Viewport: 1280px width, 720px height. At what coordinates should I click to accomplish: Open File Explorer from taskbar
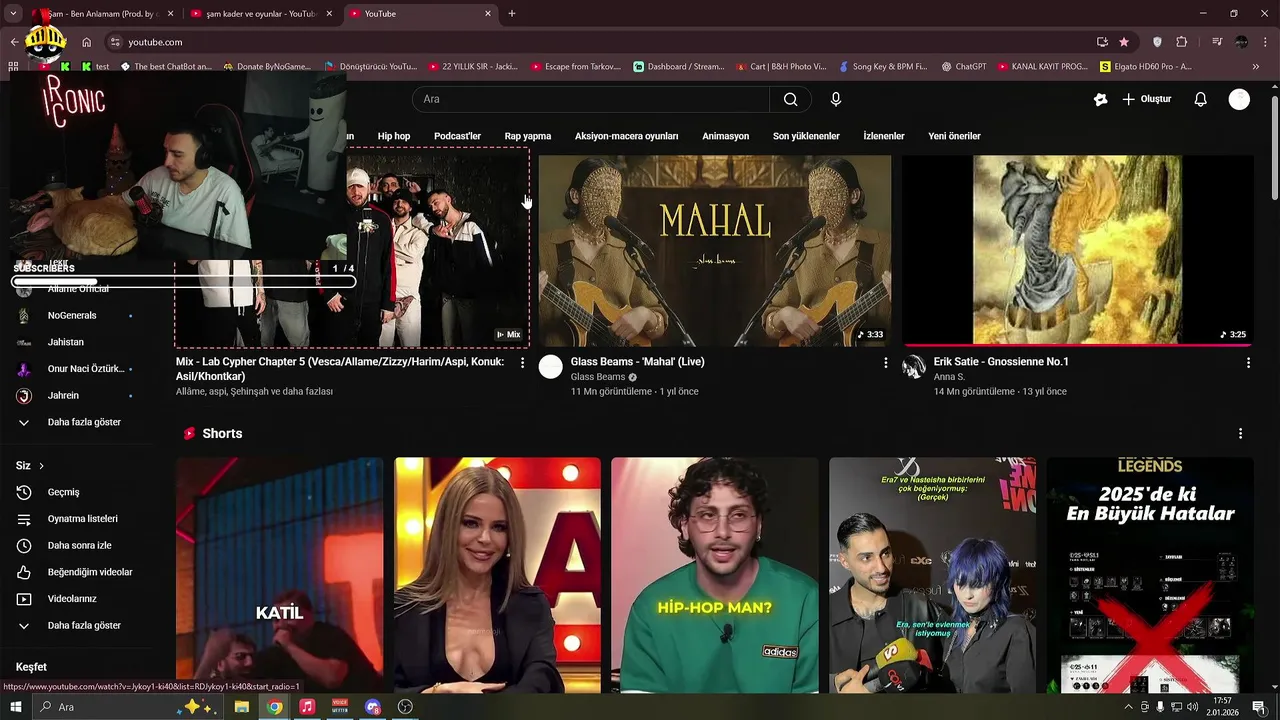pos(242,707)
